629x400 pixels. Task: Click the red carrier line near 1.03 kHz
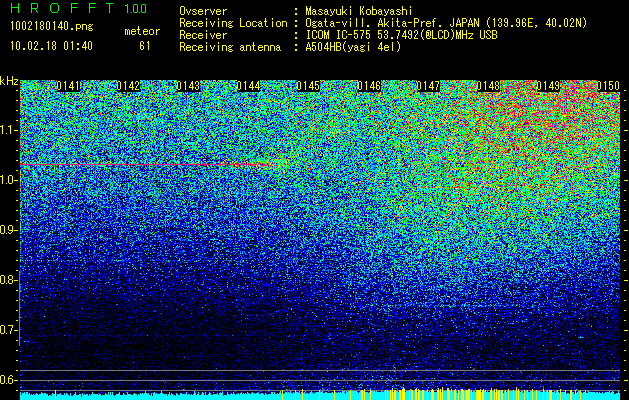click(x=144, y=164)
